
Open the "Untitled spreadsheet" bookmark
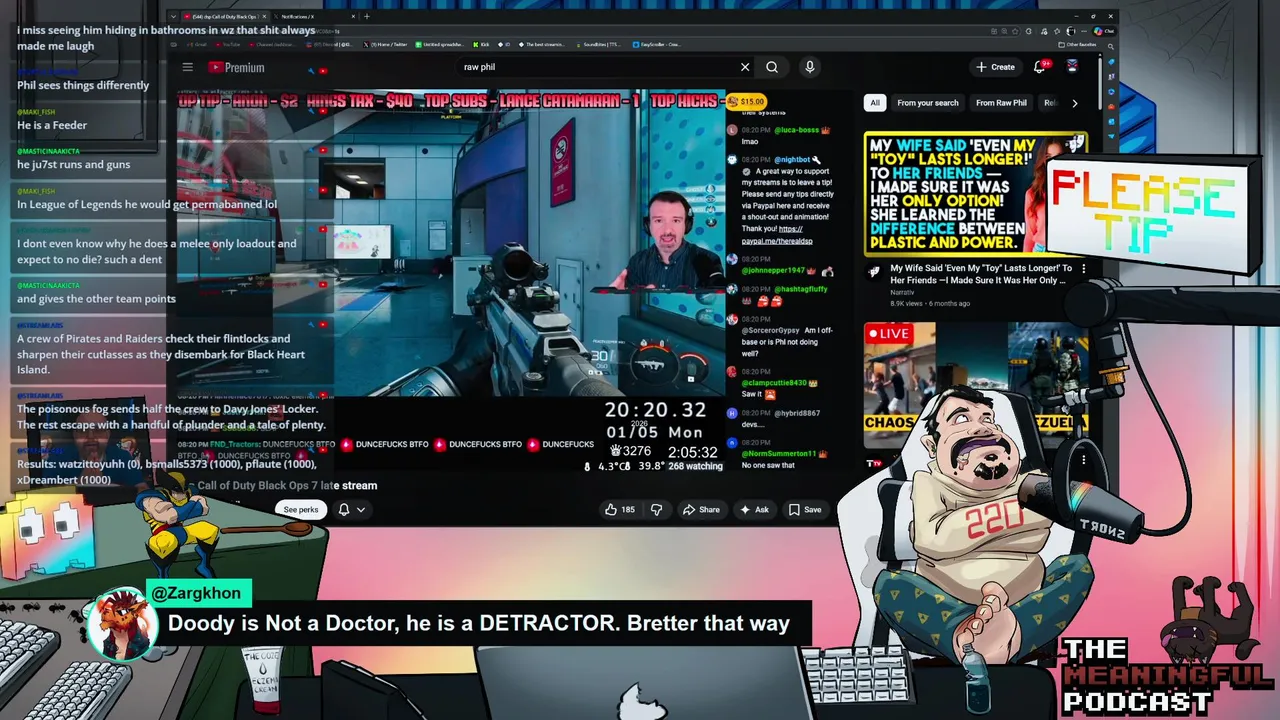pyautogui.click(x=439, y=44)
